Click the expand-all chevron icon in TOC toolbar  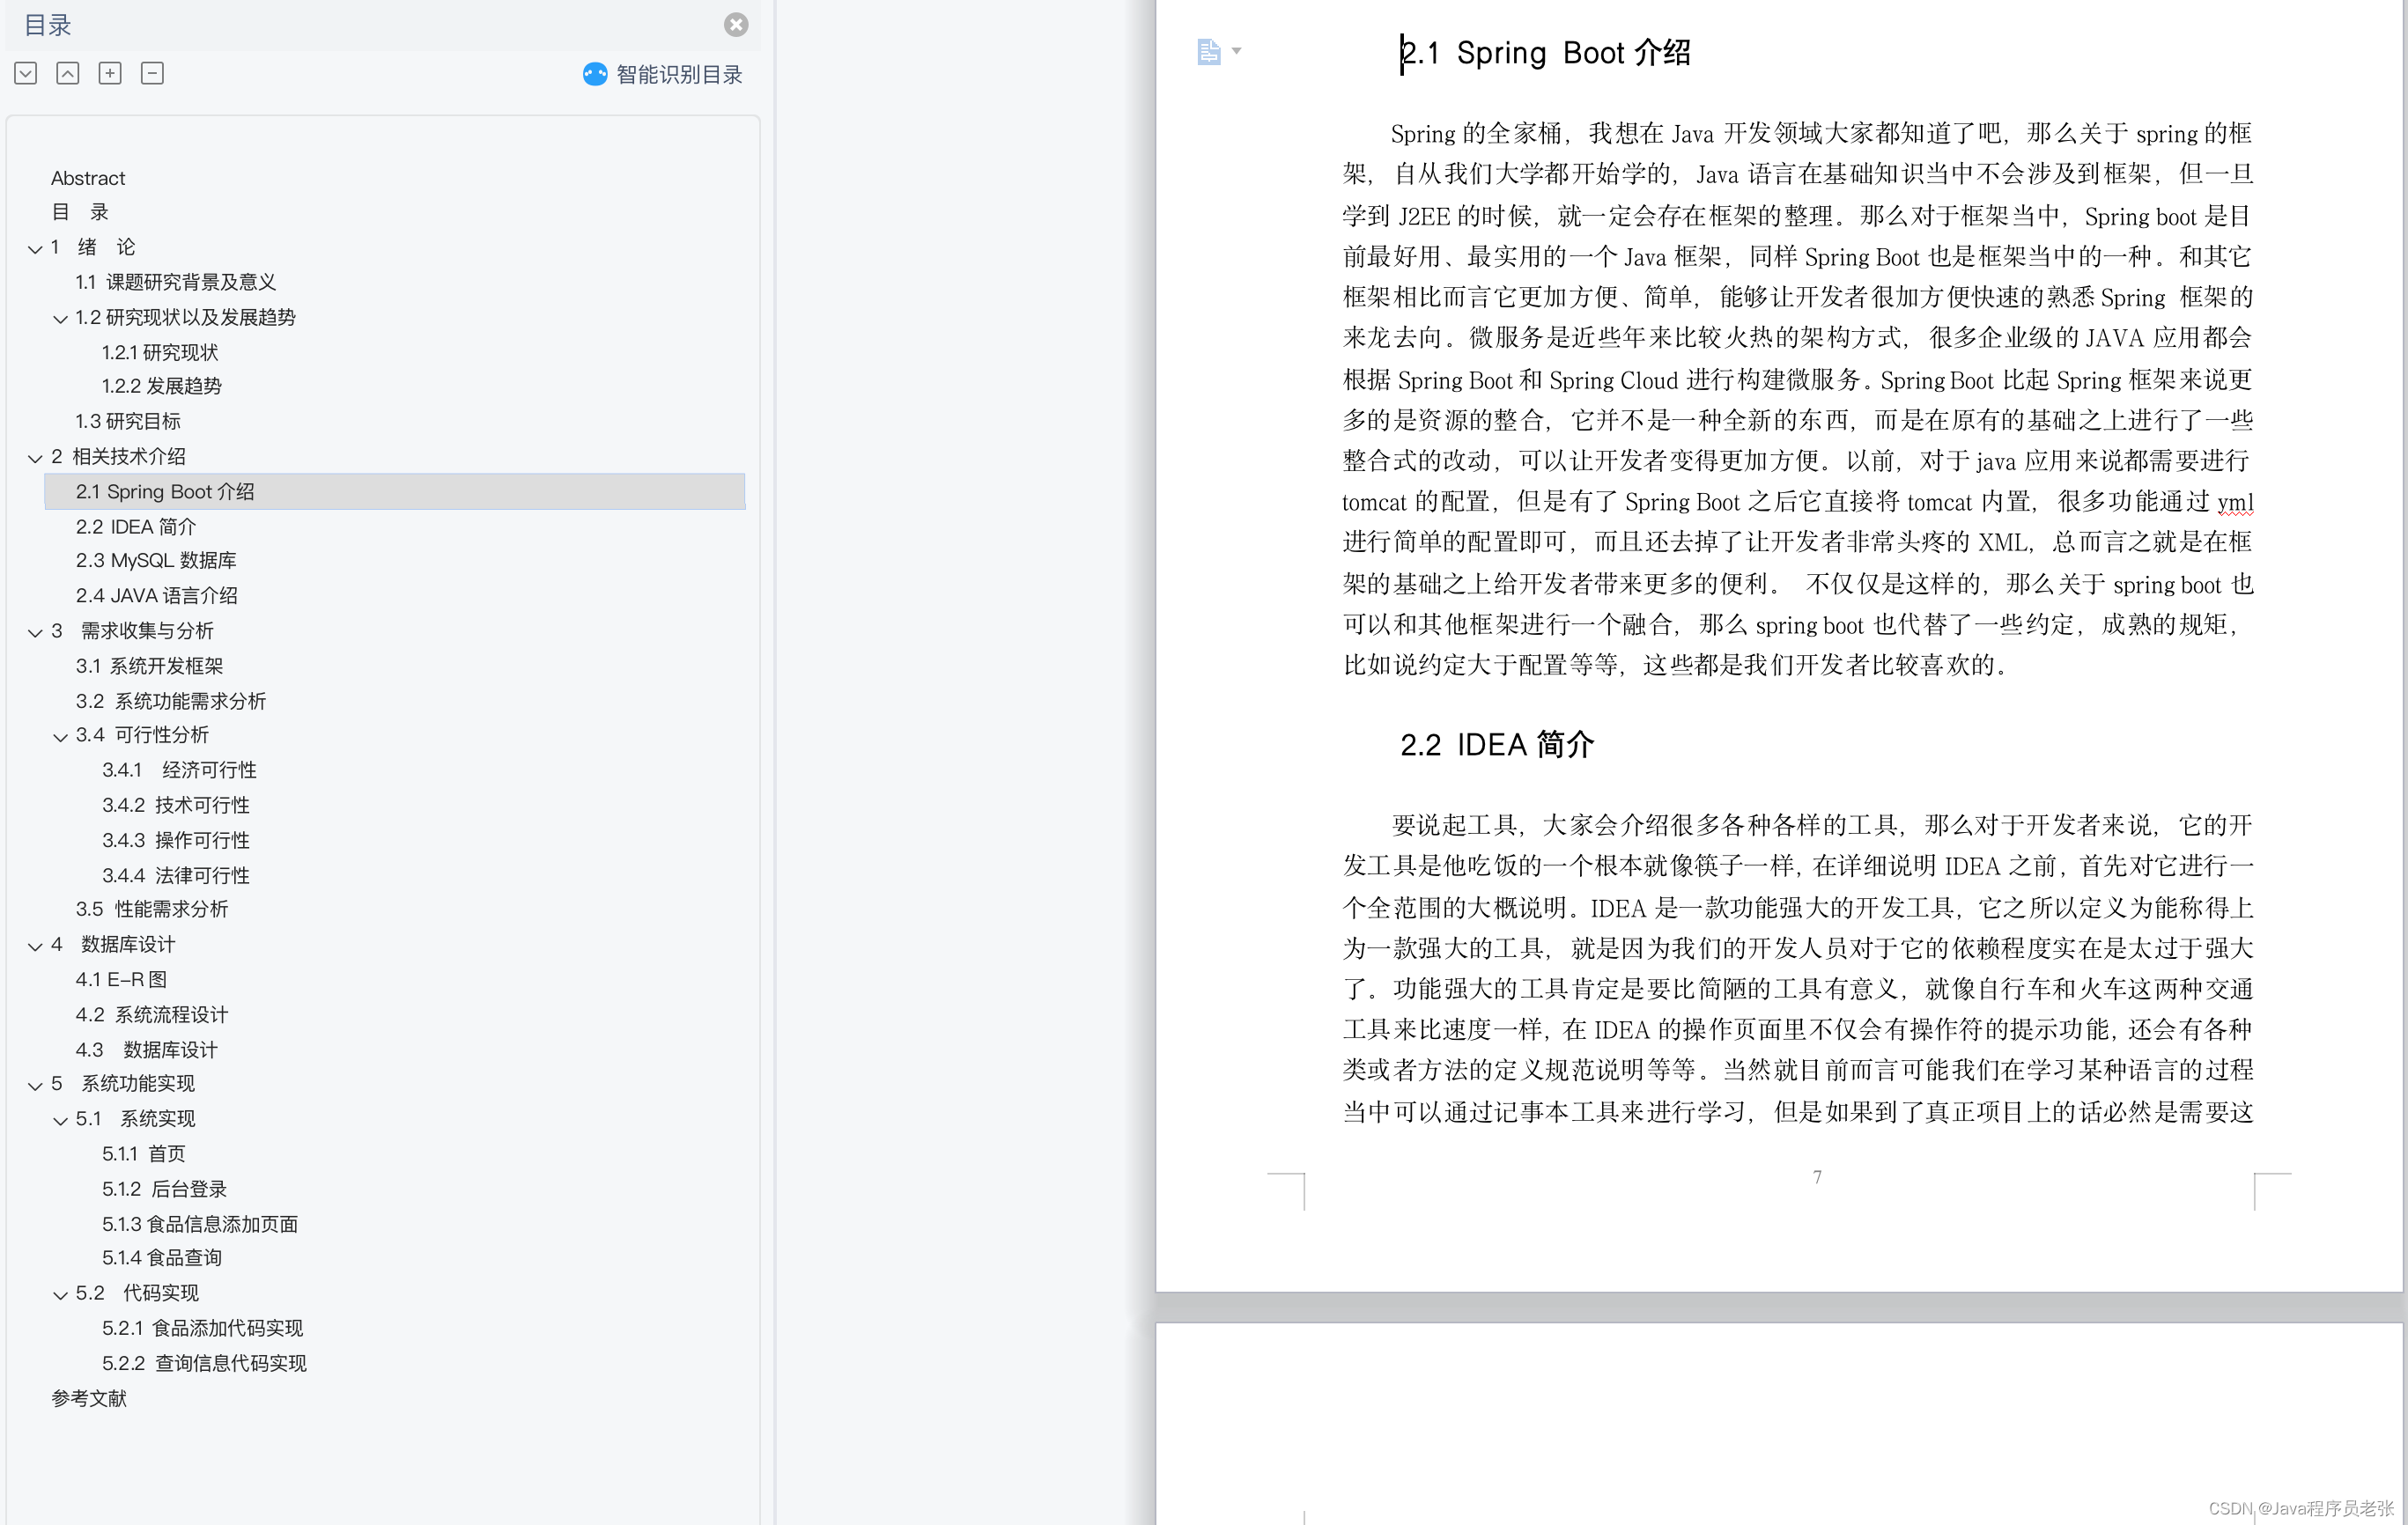tap(25, 72)
